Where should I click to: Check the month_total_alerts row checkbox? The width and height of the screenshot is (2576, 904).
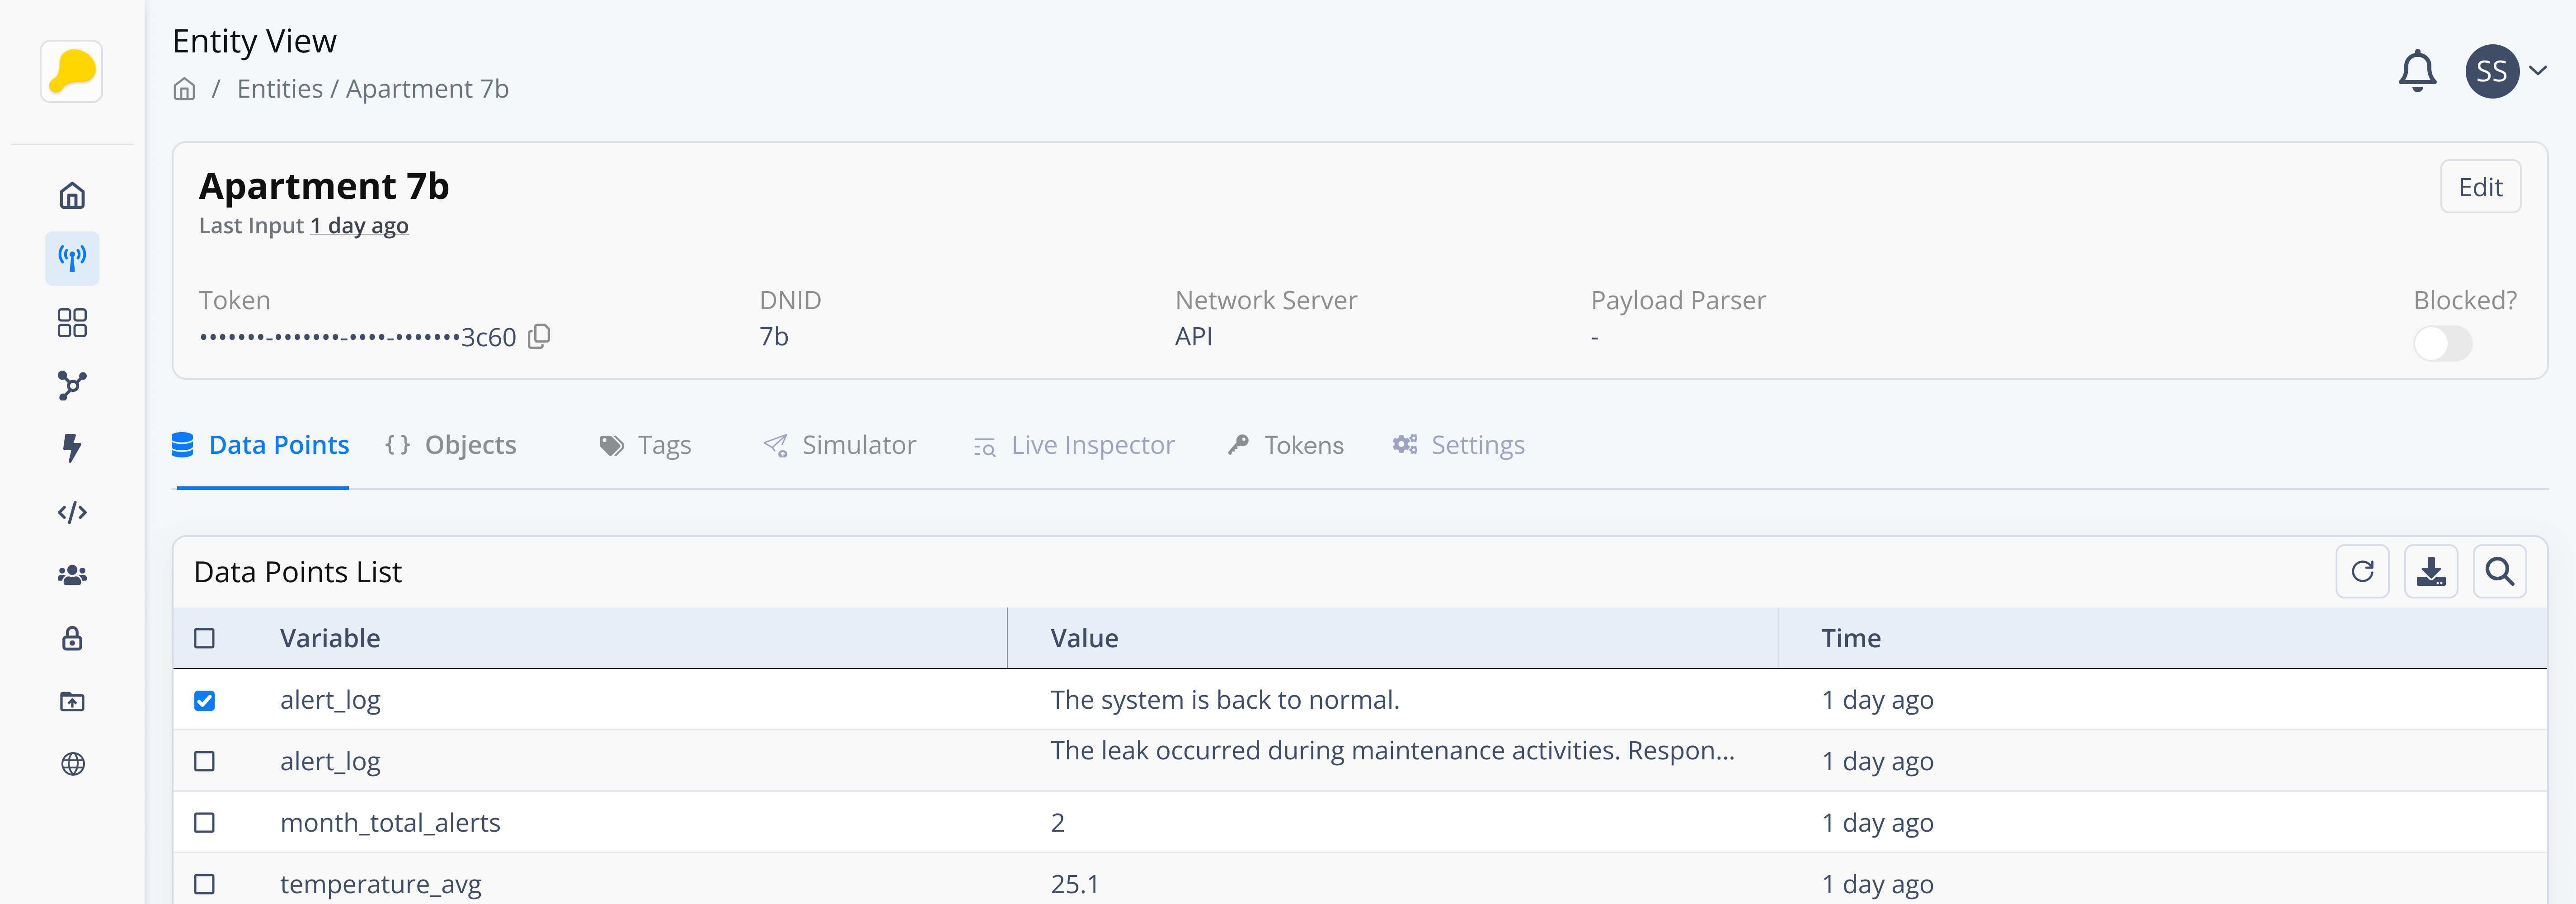(204, 822)
